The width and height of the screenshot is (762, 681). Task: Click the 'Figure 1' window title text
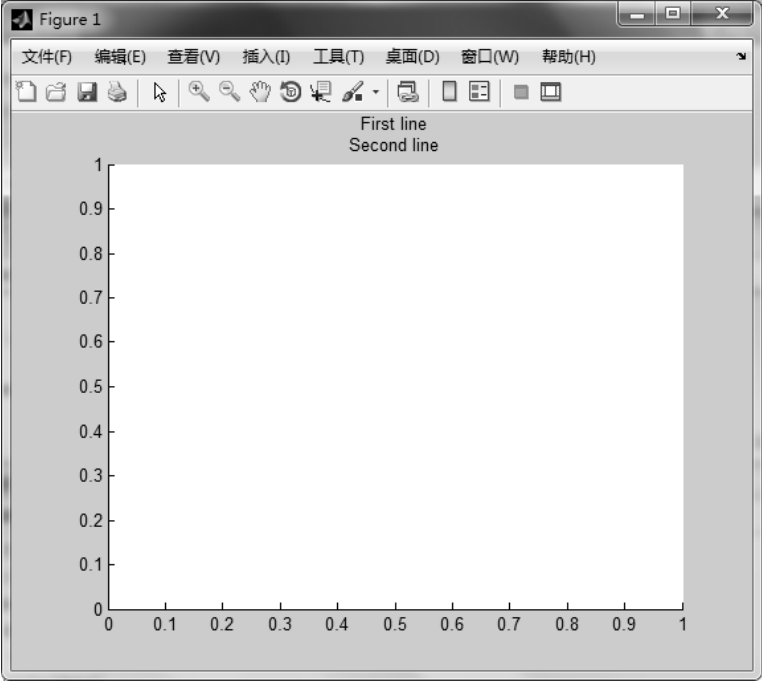(70, 20)
